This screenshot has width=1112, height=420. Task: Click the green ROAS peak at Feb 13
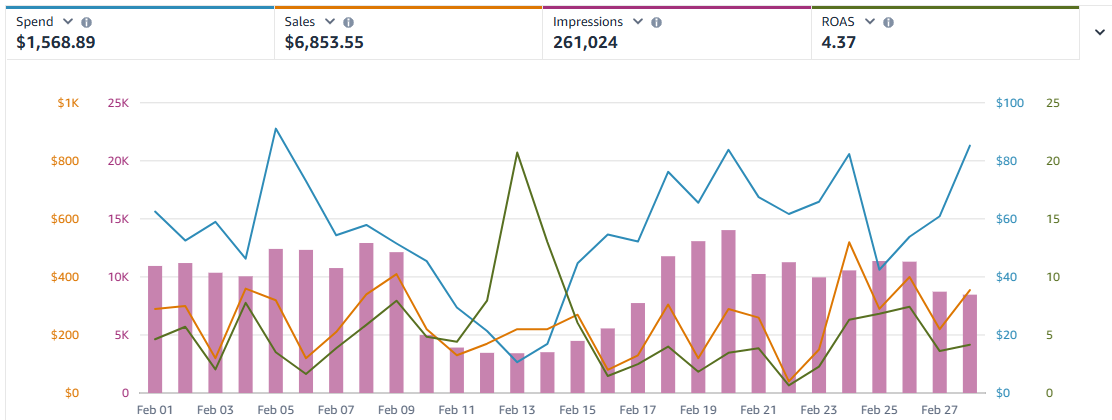517,153
